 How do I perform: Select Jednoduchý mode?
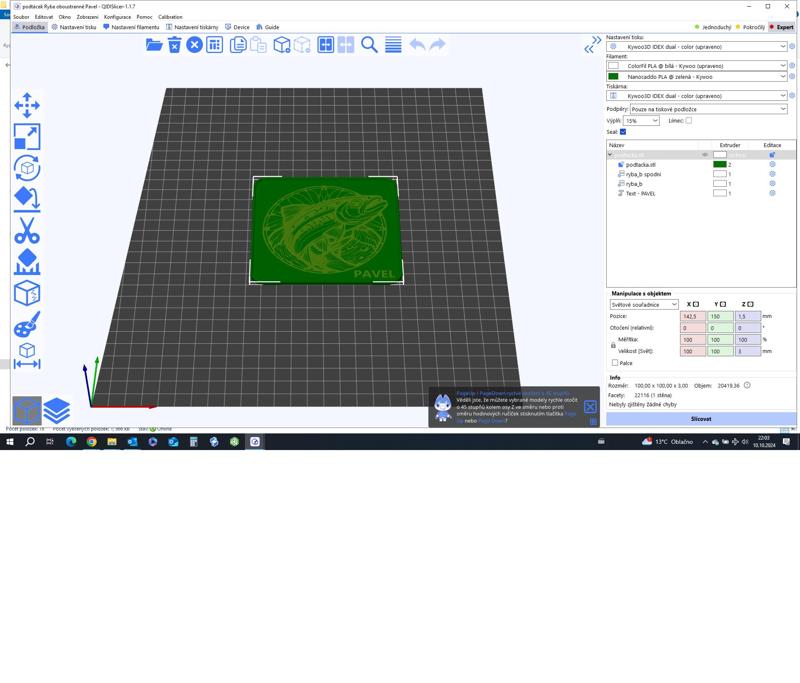(x=713, y=27)
